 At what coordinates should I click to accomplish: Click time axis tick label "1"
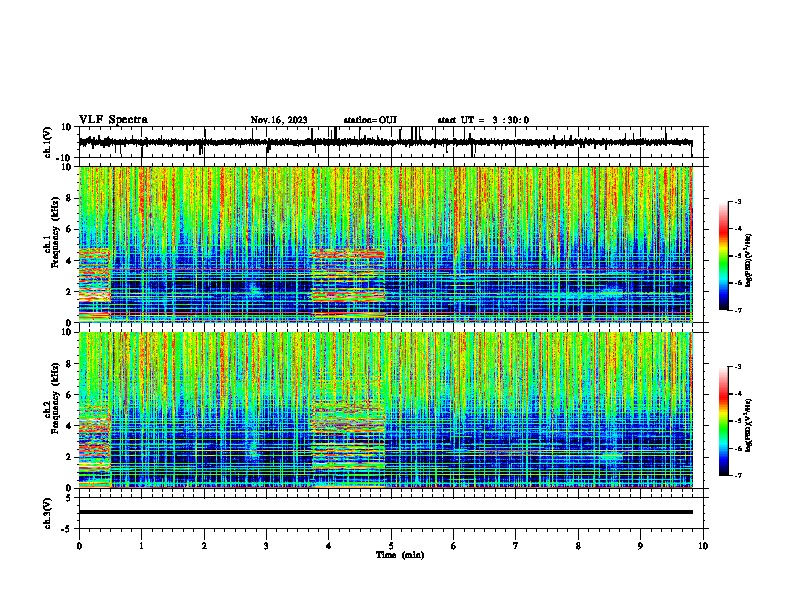pos(141,546)
